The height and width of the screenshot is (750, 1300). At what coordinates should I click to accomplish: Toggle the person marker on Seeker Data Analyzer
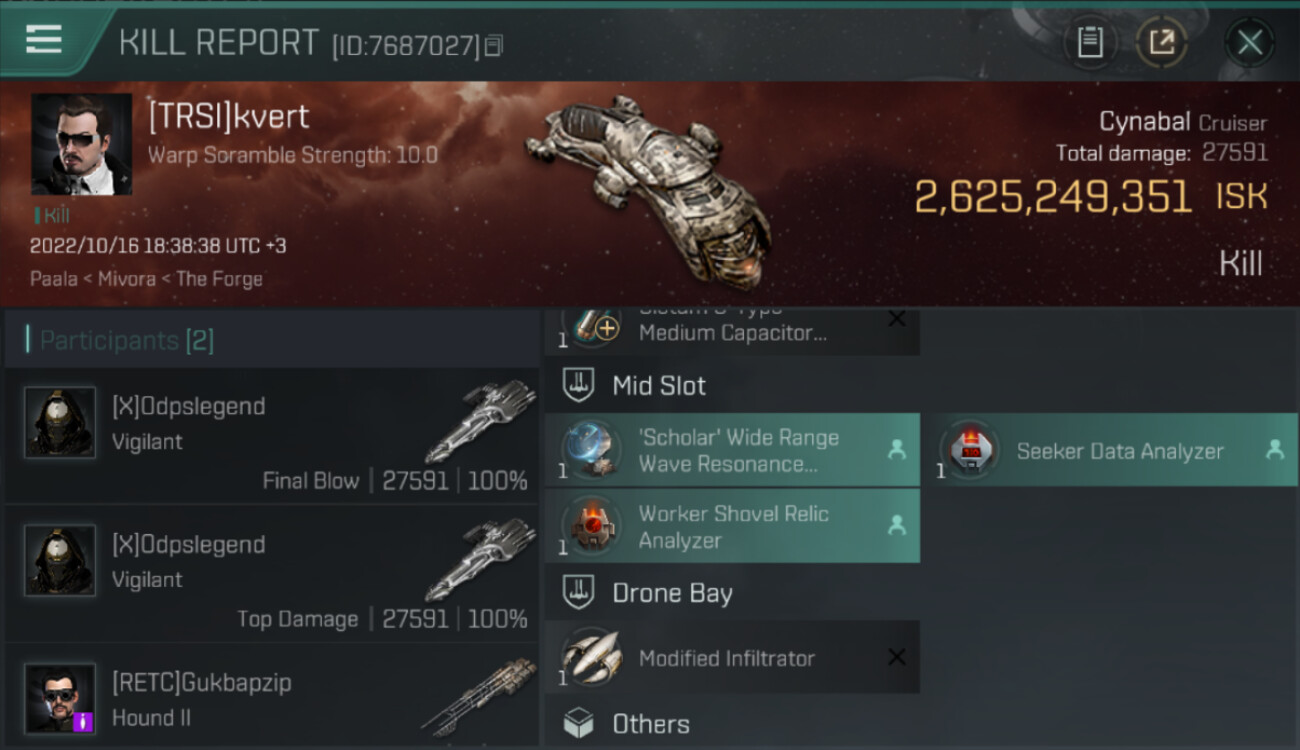tap(1275, 450)
